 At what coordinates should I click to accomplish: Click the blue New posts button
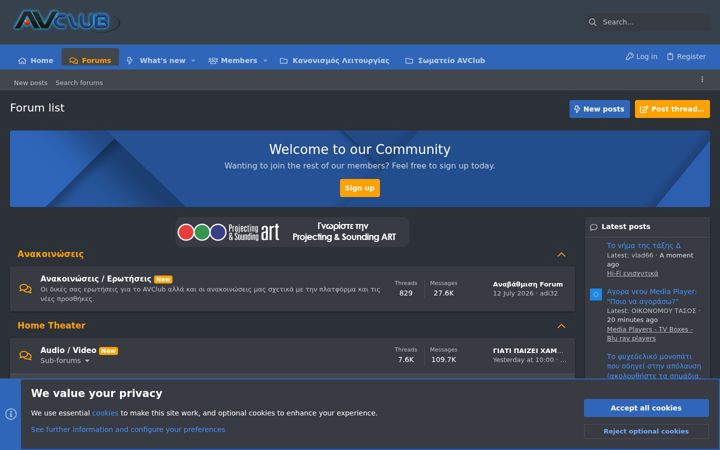[599, 109]
